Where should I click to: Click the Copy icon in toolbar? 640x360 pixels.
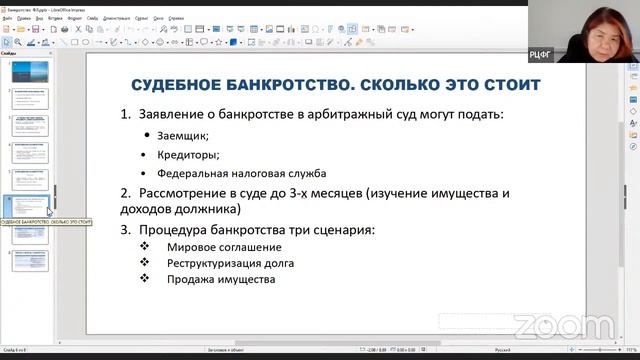tap(89, 29)
